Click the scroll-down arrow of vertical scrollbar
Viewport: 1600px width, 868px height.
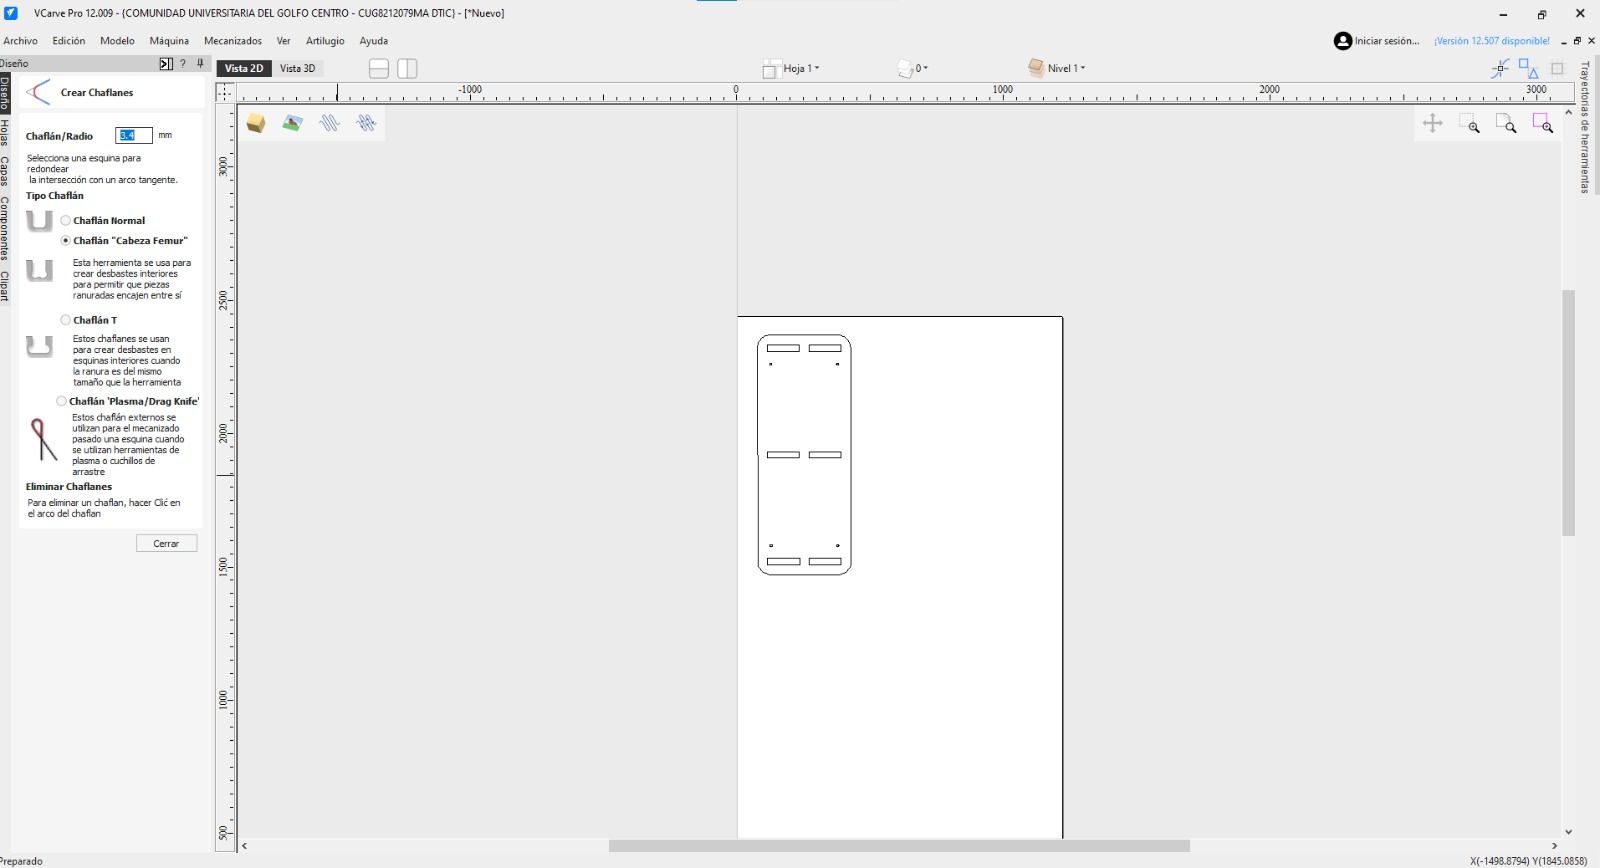[x=1568, y=832]
